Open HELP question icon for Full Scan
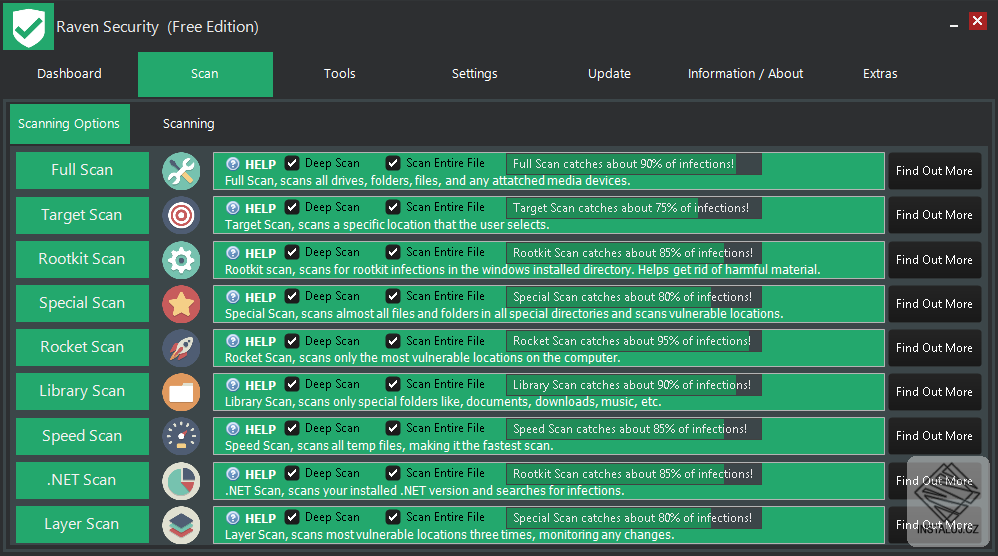This screenshot has width=998, height=556. [x=233, y=163]
